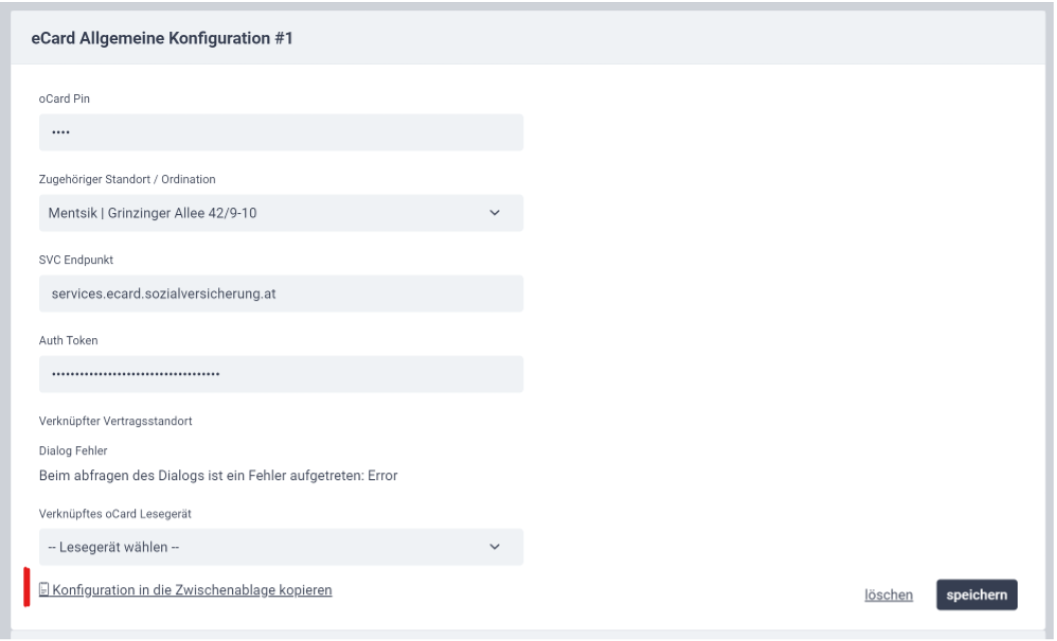Viewport: 1057px width, 641px height.
Task: Select the Dialog Fehler label
Action: [x=73, y=450]
